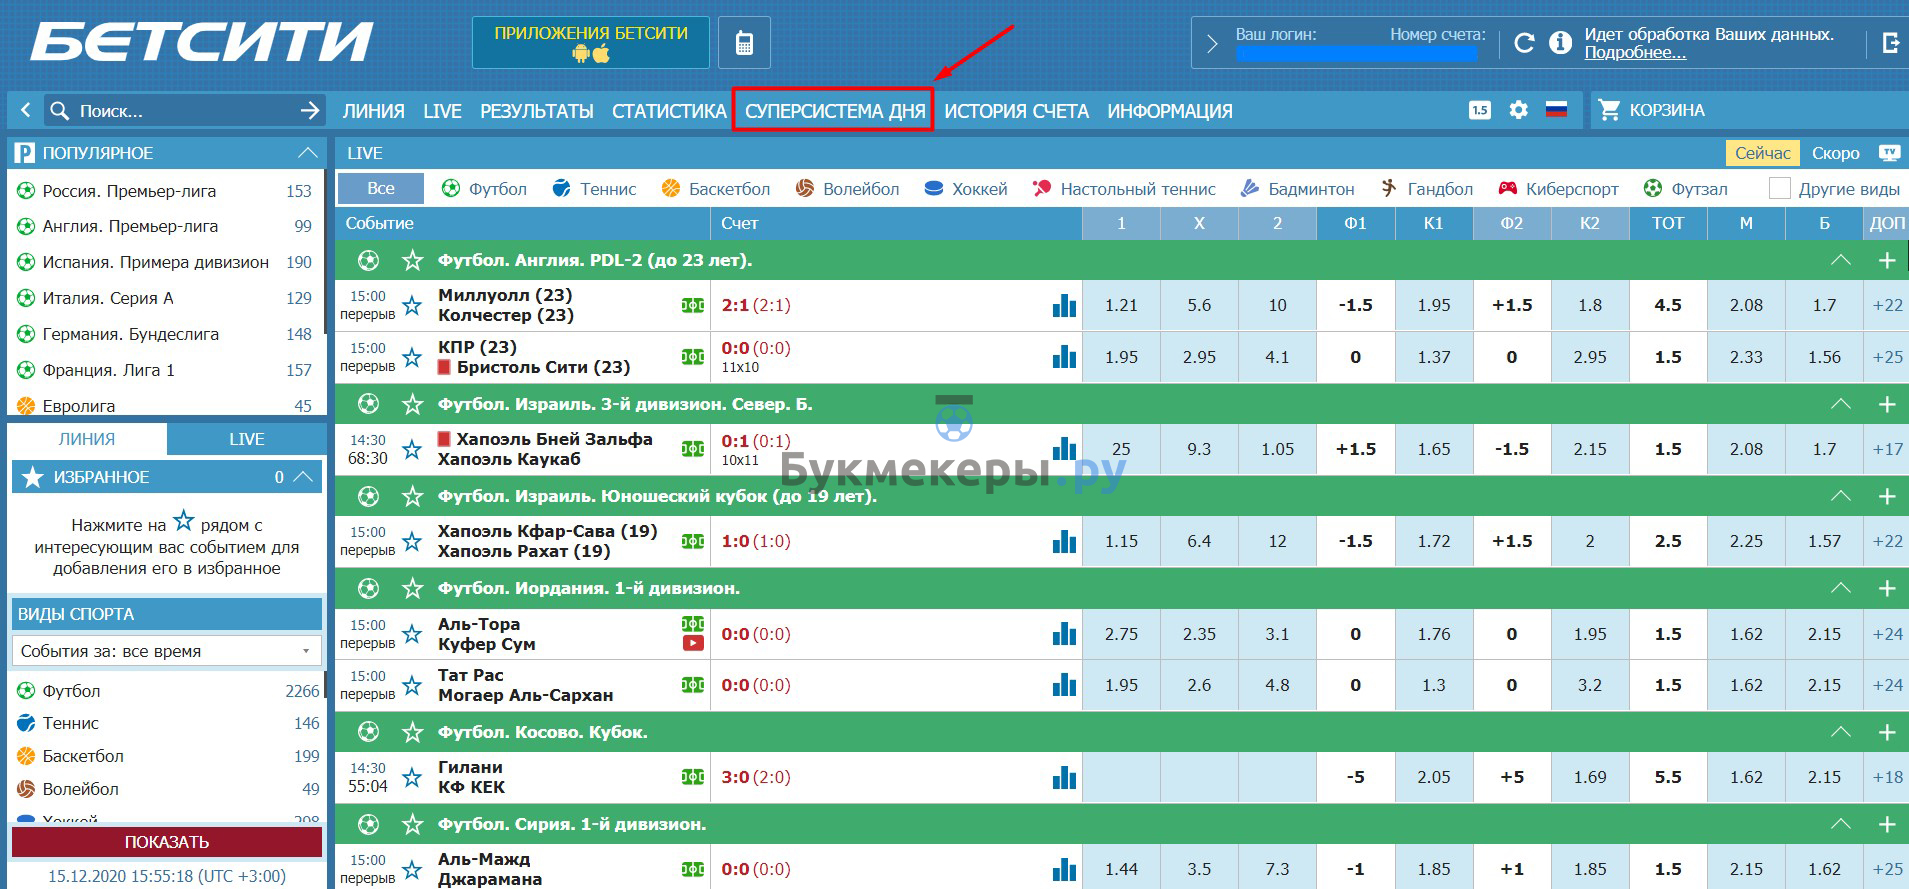Open the shopping cart icon
Screen dimensions: 1909x889
coord(1609,110)
